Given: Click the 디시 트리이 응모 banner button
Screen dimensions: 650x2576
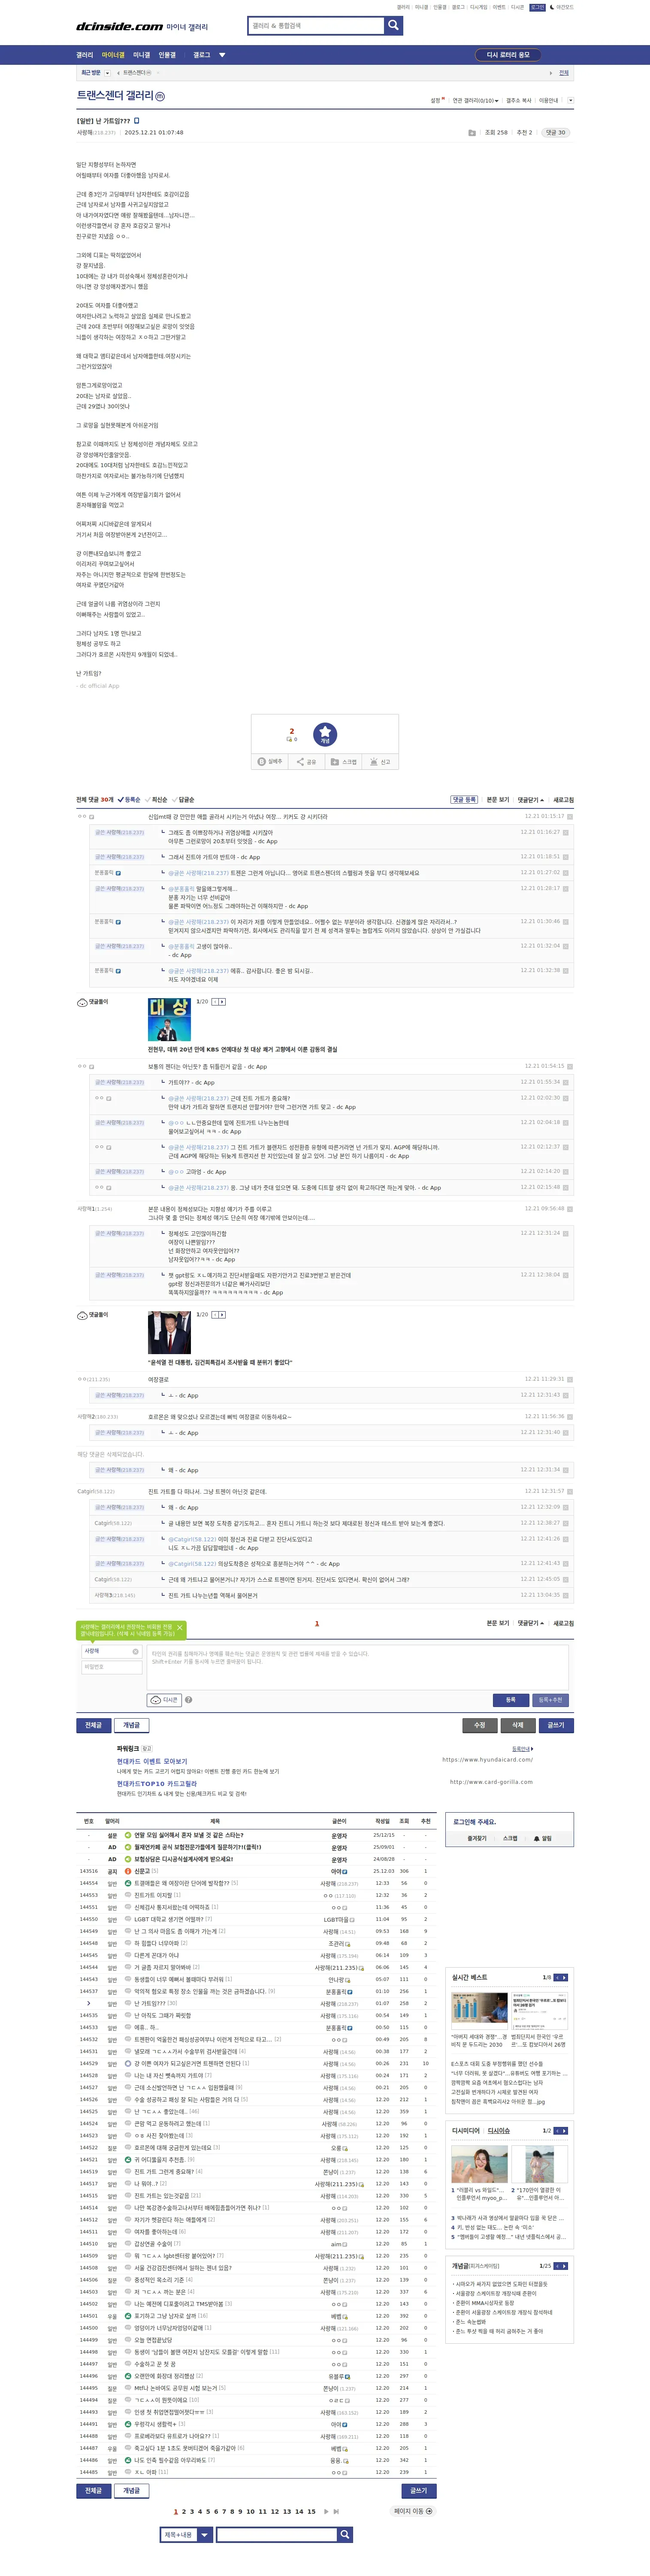Looking at the screenshot, I should point(508,55).
